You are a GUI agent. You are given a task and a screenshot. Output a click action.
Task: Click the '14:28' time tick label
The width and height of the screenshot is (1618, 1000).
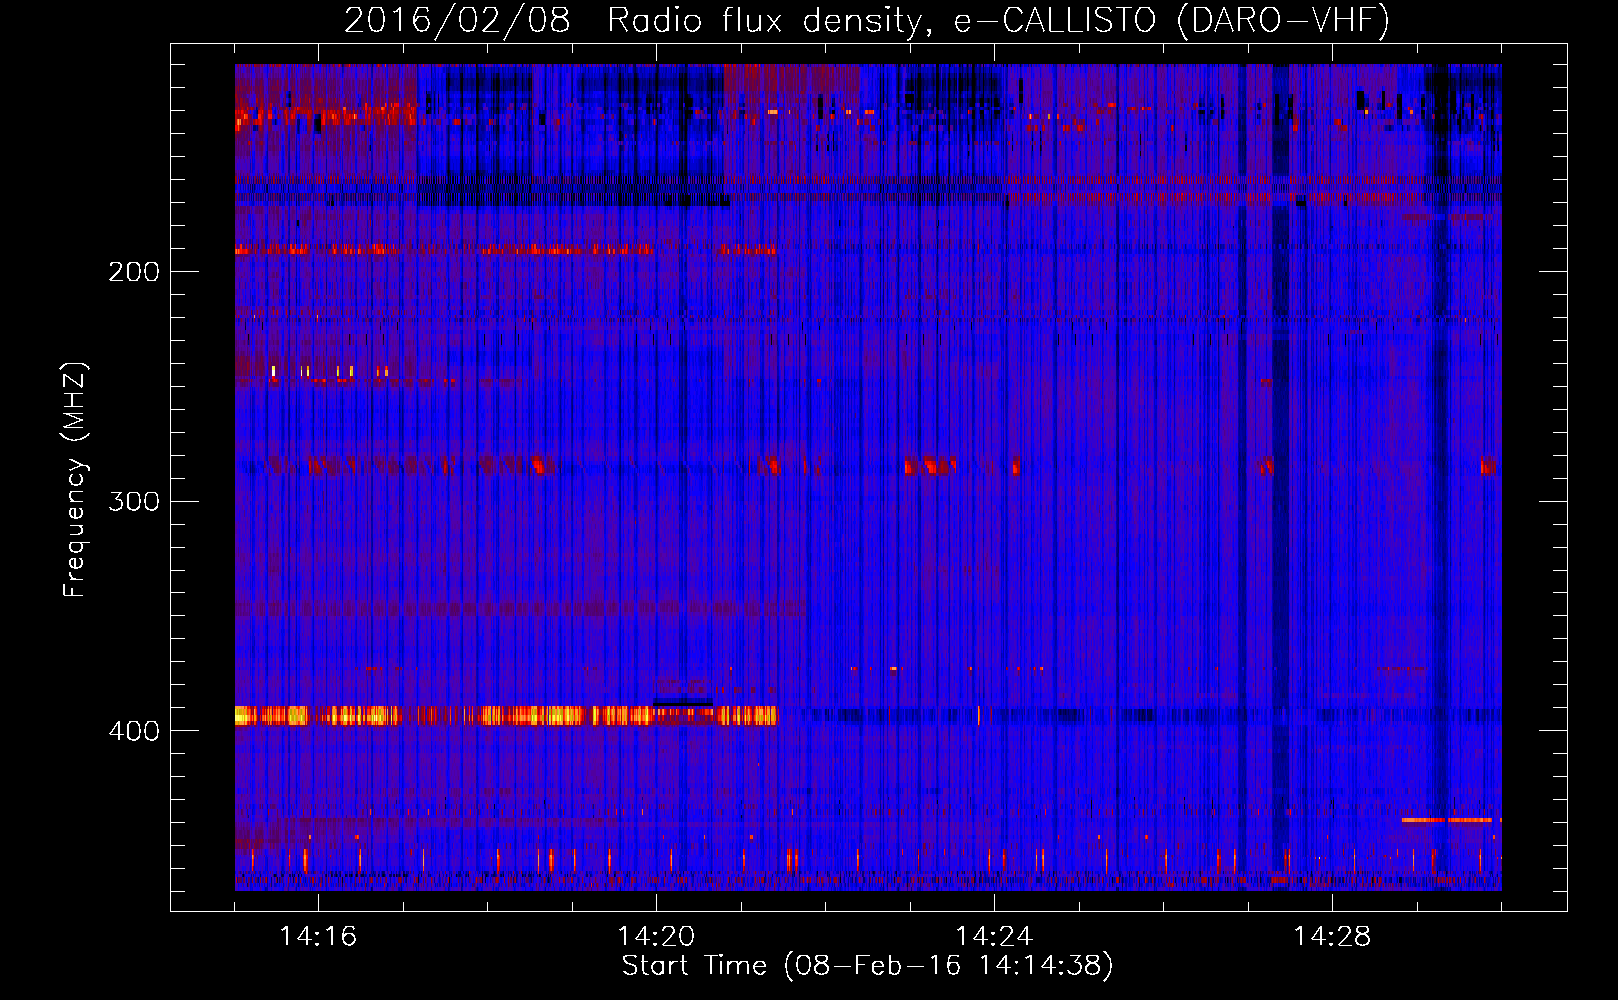[1332, 936]
